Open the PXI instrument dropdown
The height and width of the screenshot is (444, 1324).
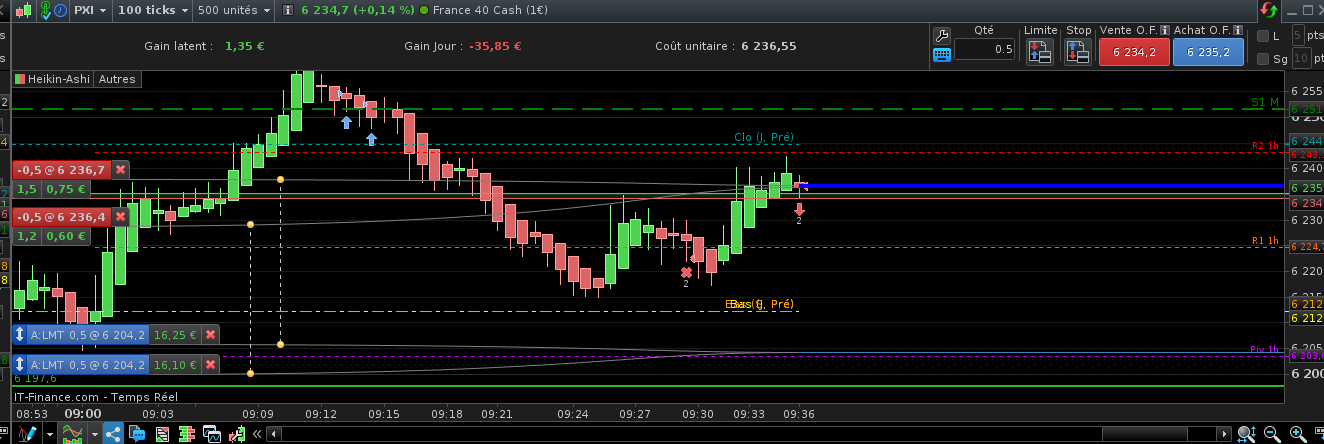click(91, 10)
